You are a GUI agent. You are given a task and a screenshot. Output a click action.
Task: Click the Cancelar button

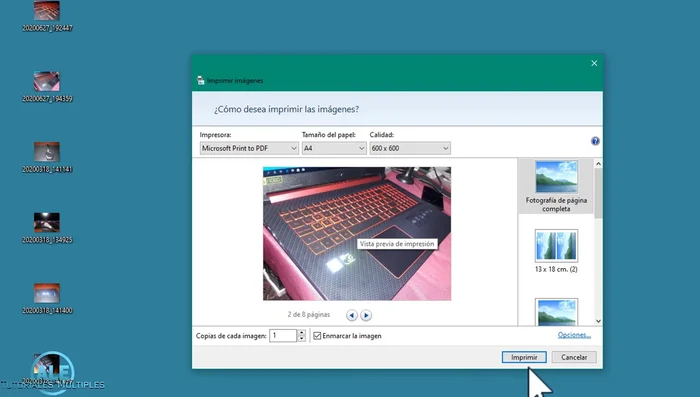(574, 357)
